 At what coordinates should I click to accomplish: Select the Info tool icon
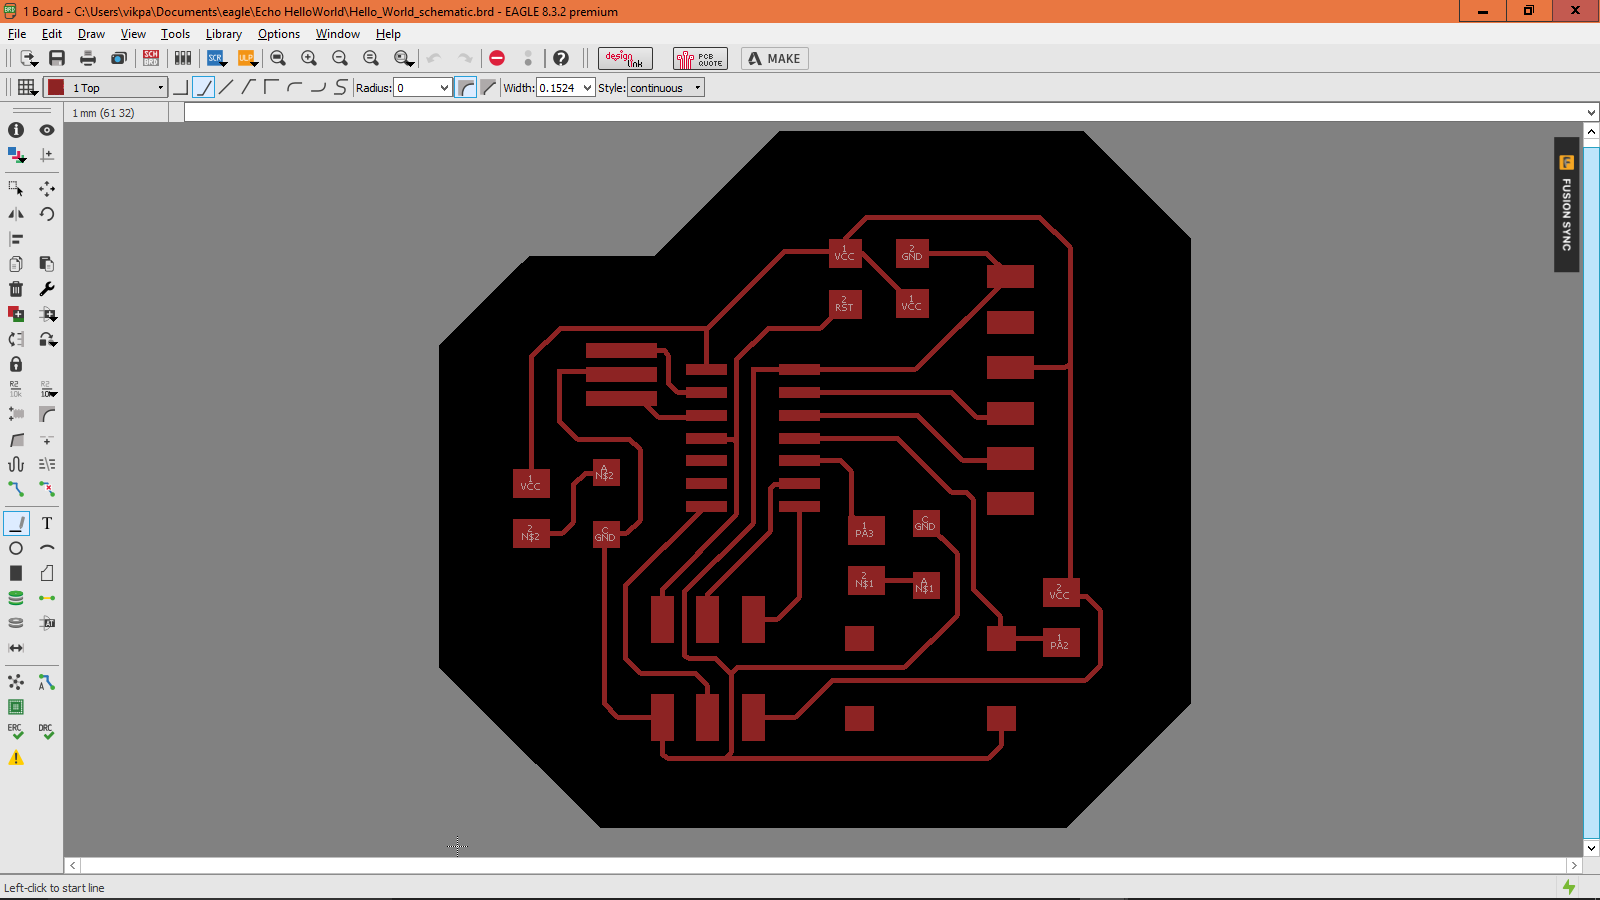[16, 130]
